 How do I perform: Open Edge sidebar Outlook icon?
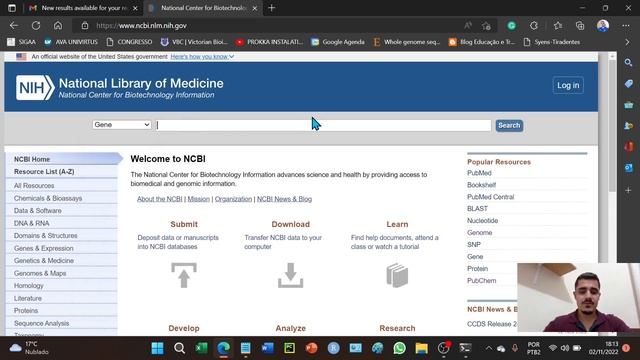pos(629,168)
